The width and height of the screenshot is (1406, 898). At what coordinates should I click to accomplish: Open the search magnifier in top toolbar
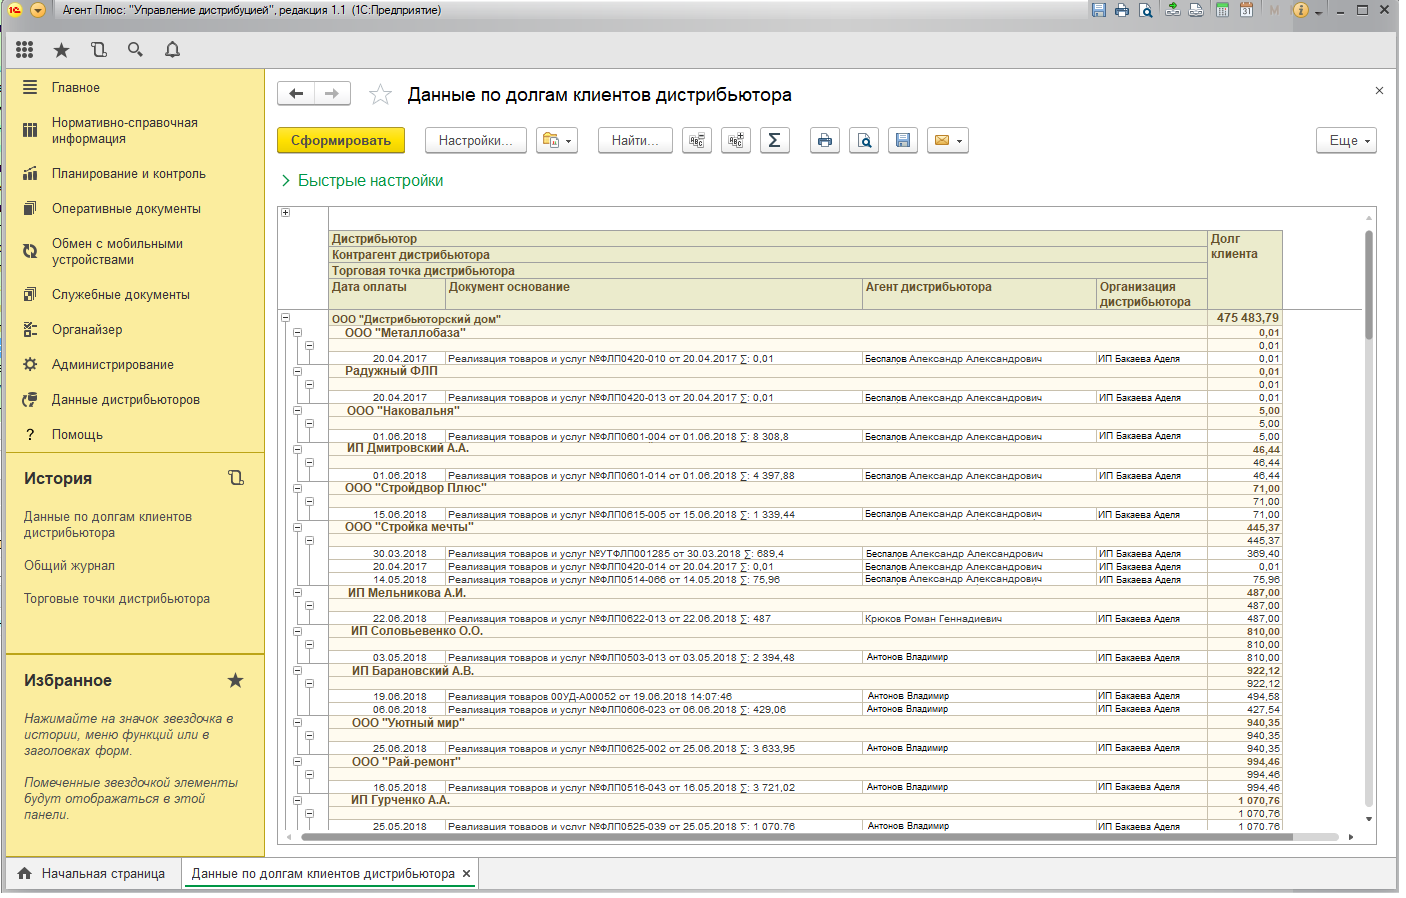135,49
